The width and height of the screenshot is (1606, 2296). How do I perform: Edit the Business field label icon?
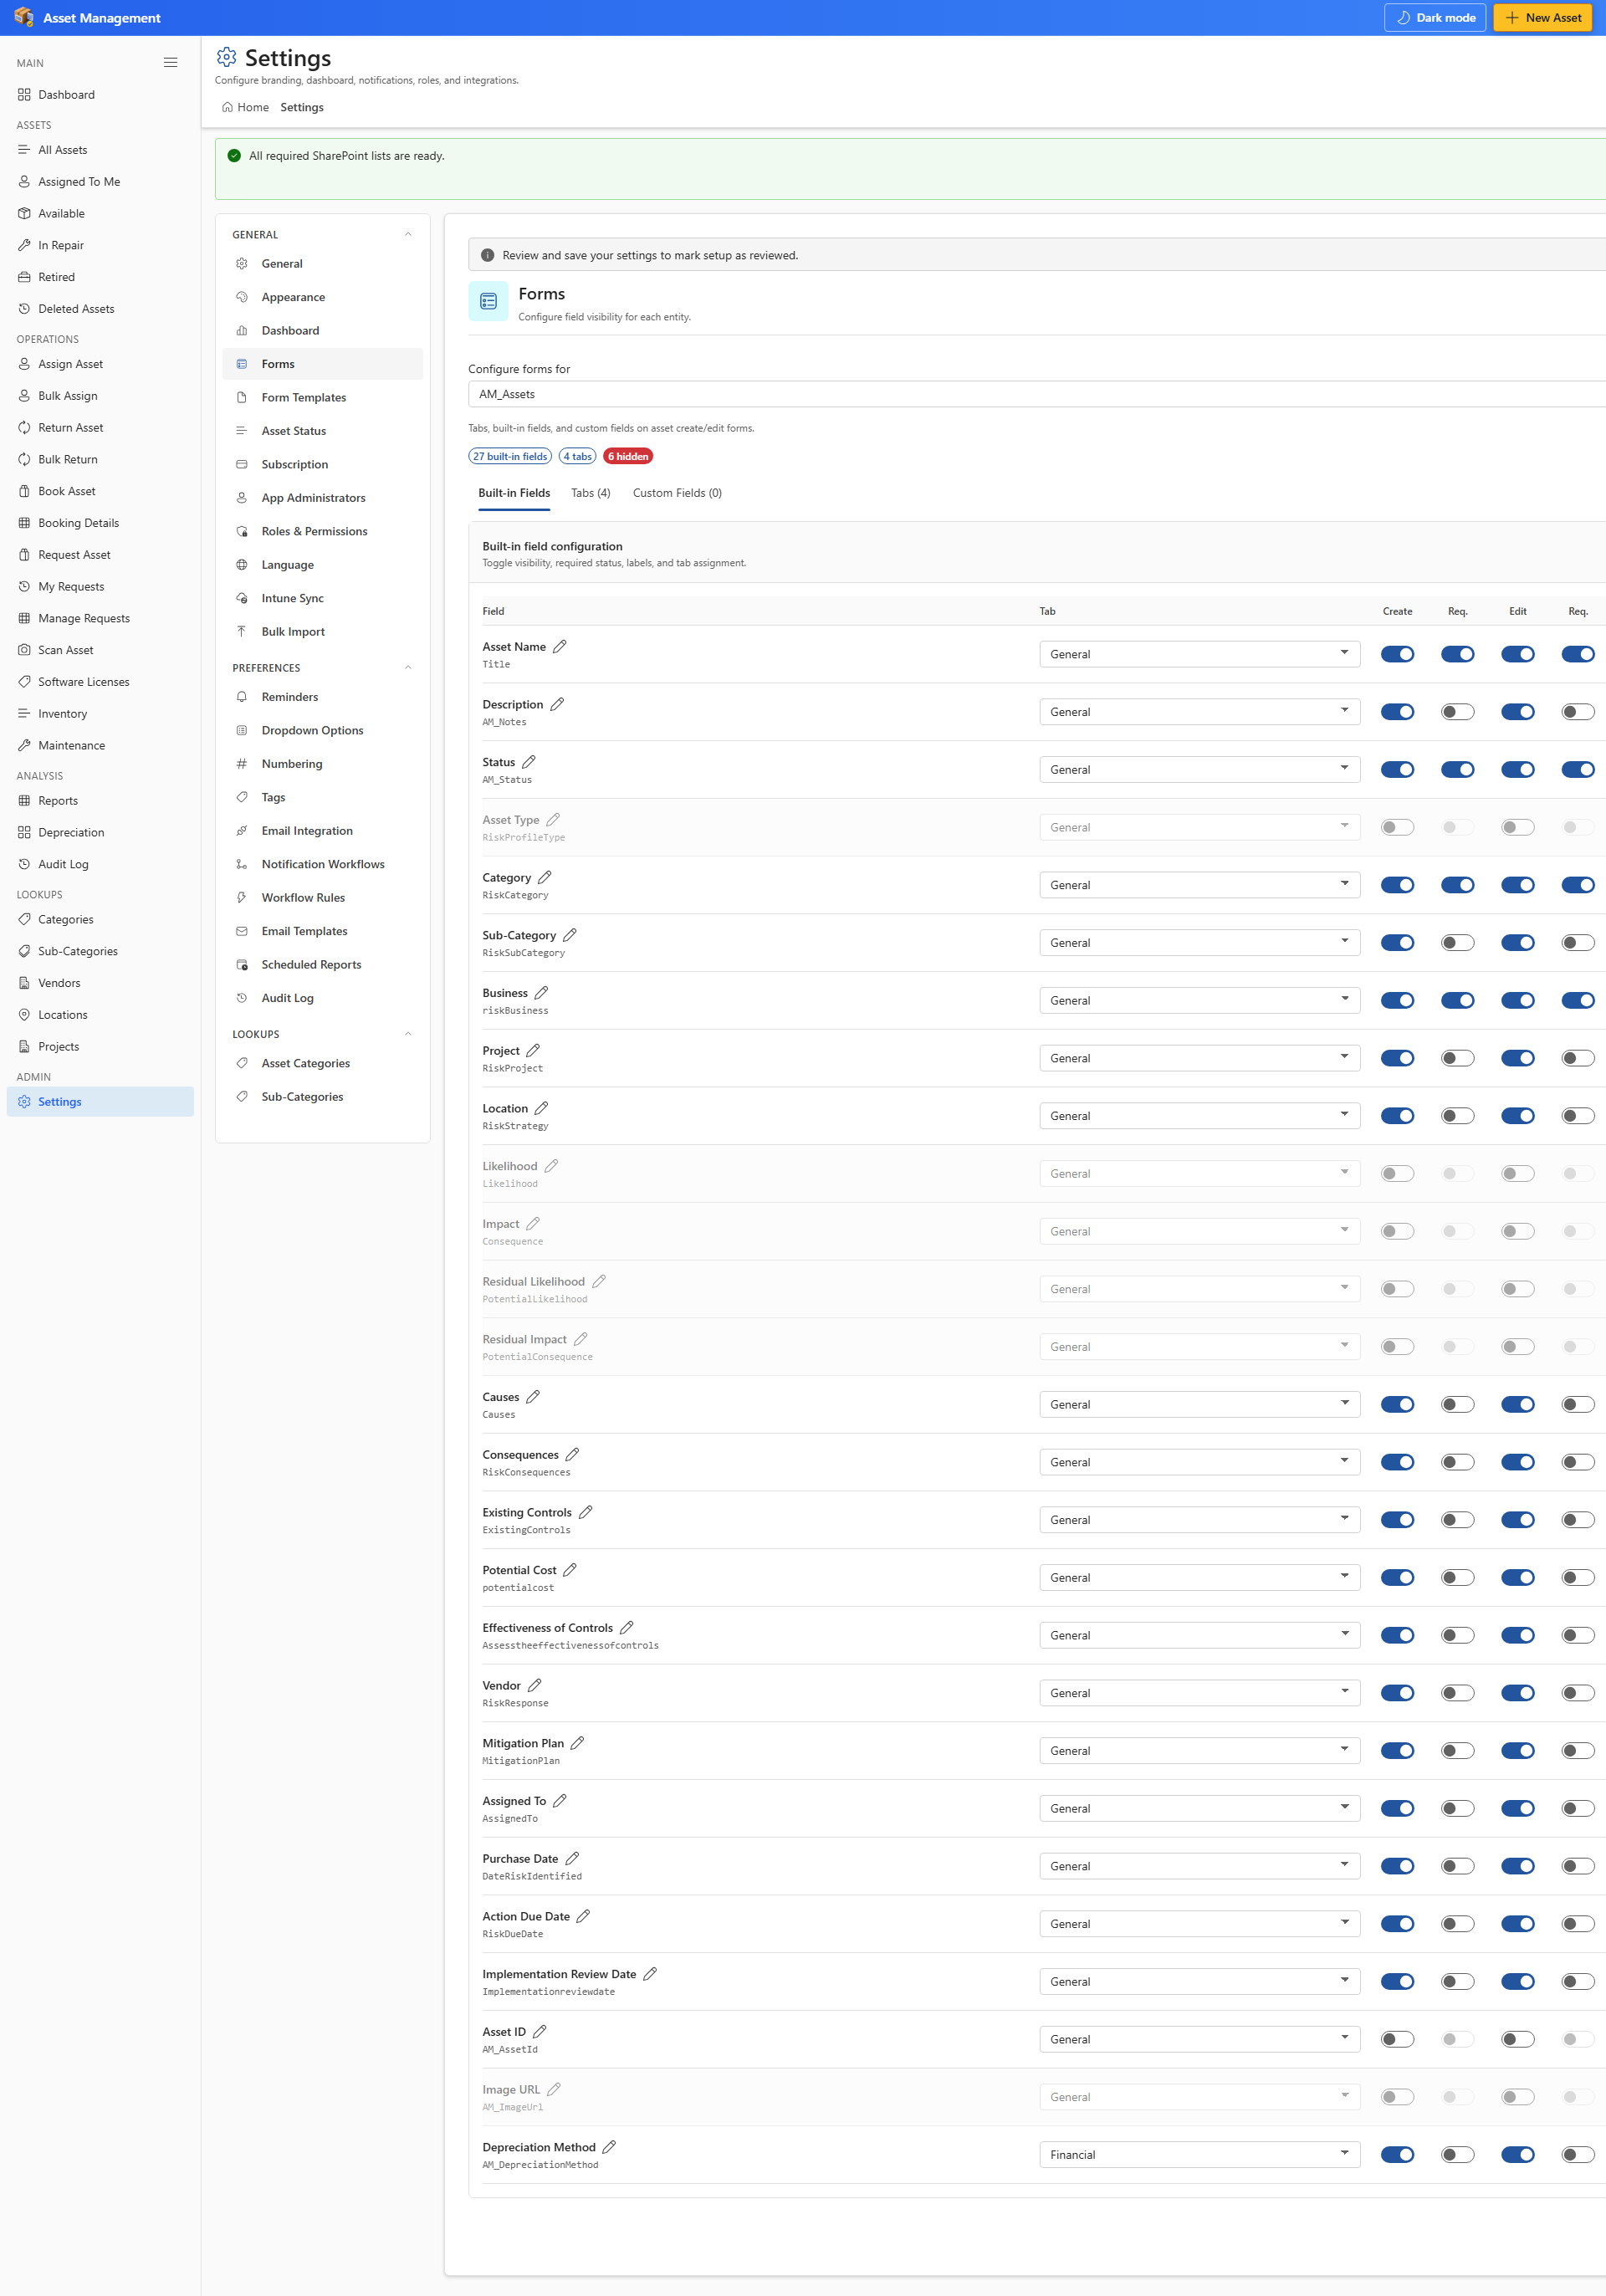[x=541, y=993]
